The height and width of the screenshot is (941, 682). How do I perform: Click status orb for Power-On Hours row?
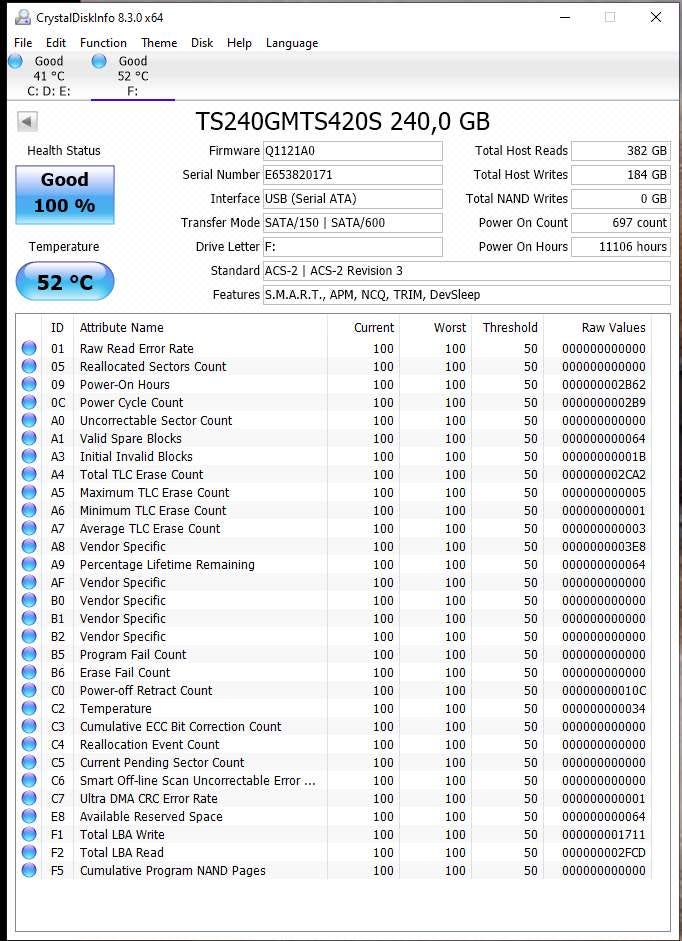click(x=29, y=384)
